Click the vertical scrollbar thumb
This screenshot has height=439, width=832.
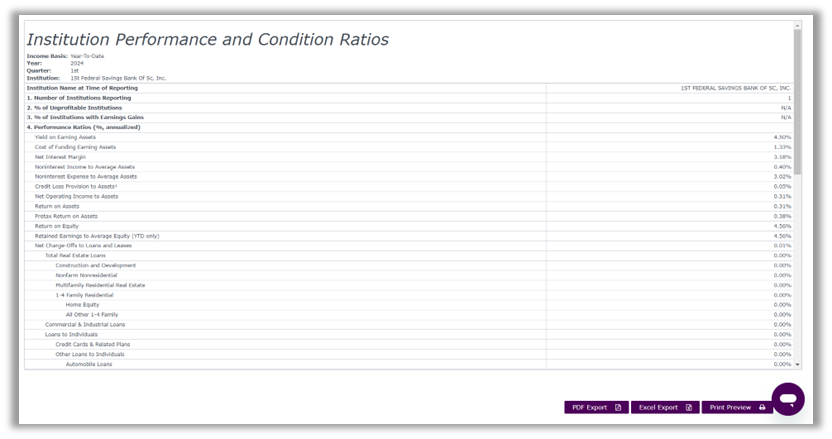(x=797, y=101)
